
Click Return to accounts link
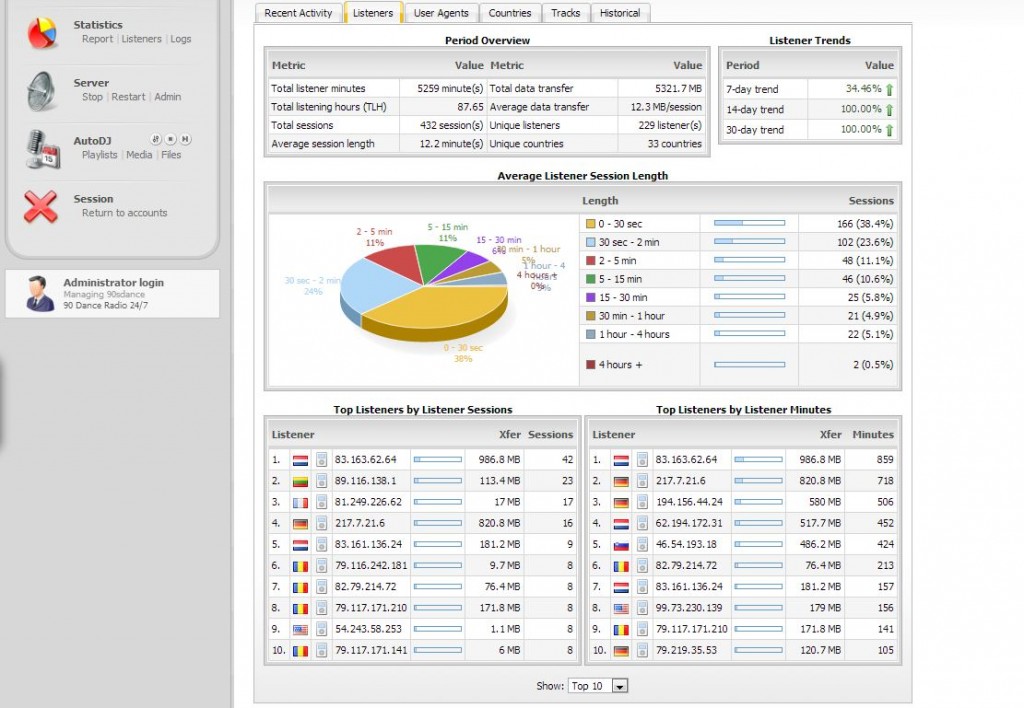coord(124,213)
